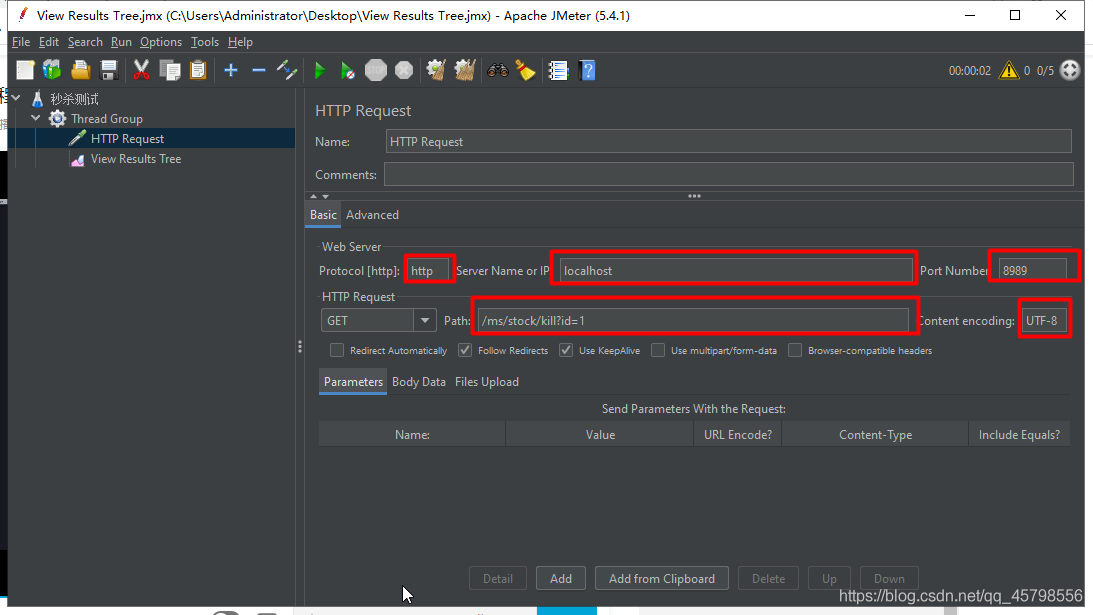Image resolution: width=1093 pixels, height=615 pixels.
Task: Click the Protocol field containing http
Action: coord(428,271)
